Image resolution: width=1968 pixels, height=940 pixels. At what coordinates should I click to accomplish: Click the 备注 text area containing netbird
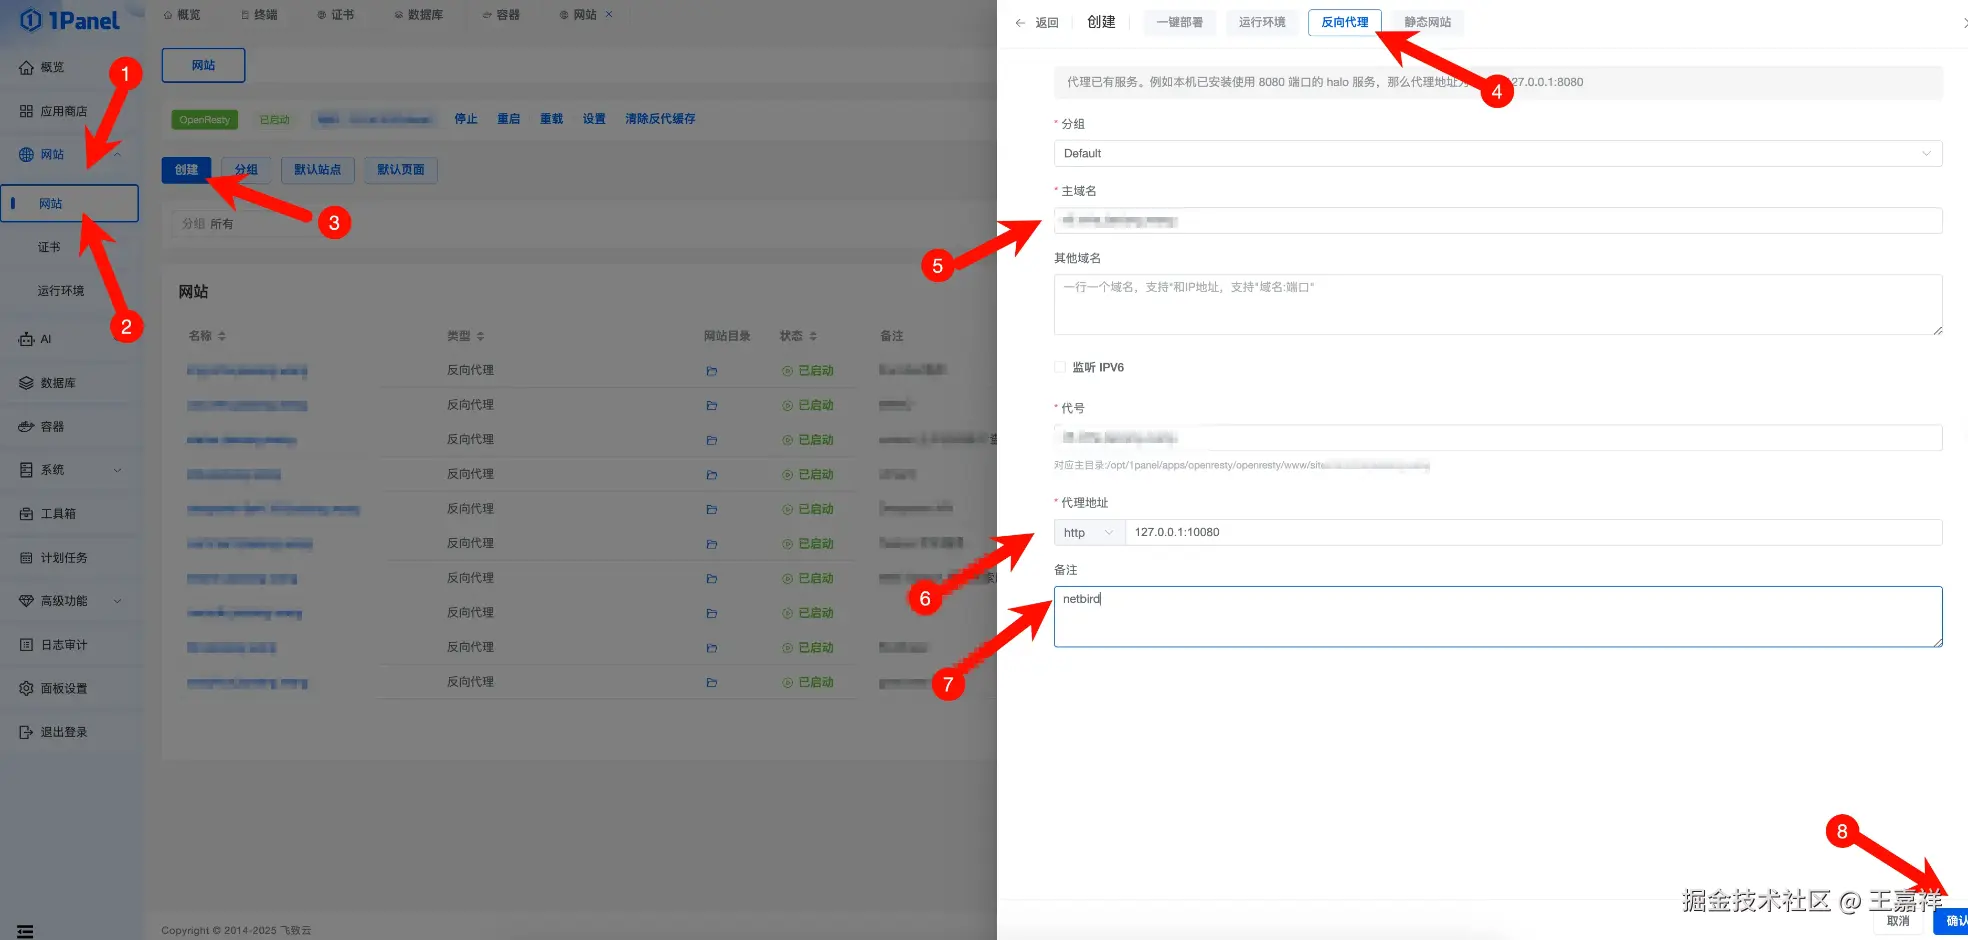pos(1498,617)
